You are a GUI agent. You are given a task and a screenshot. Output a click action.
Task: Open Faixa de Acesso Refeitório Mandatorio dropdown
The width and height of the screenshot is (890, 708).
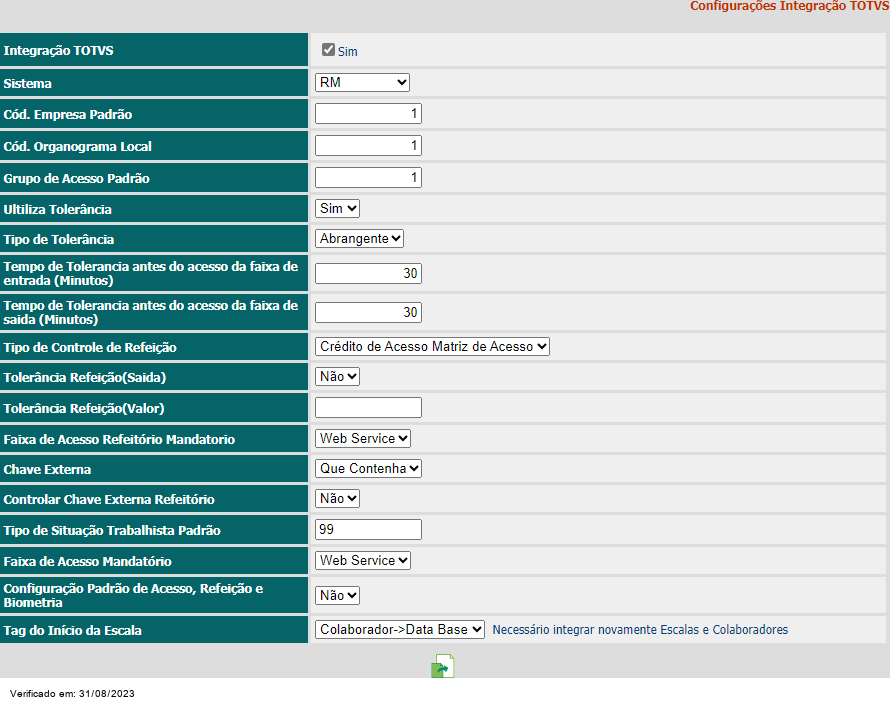point(363,438)
